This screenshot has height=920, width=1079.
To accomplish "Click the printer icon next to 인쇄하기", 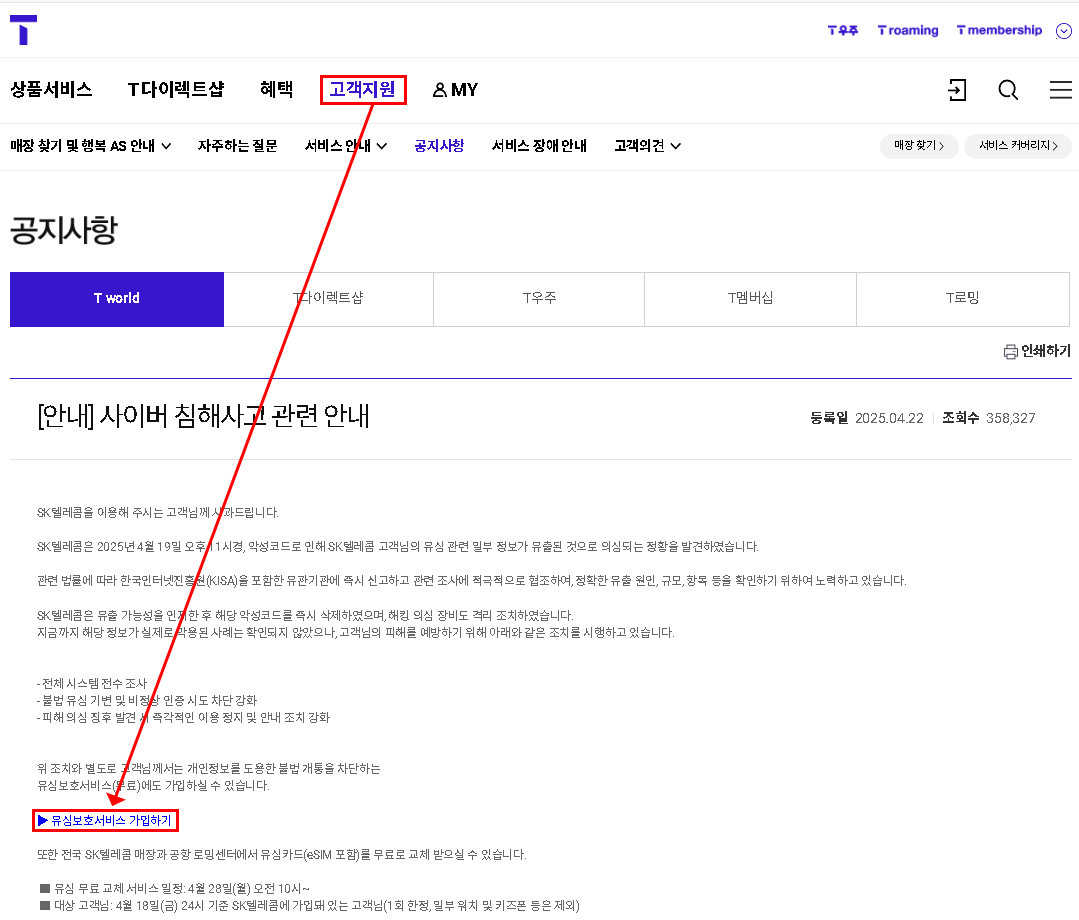I will click(1010, 352).
